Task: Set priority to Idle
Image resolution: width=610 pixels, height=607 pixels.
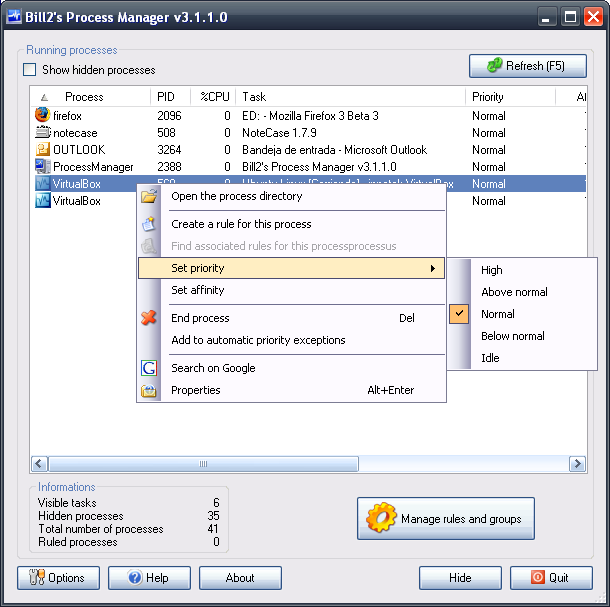Action: 522,358
